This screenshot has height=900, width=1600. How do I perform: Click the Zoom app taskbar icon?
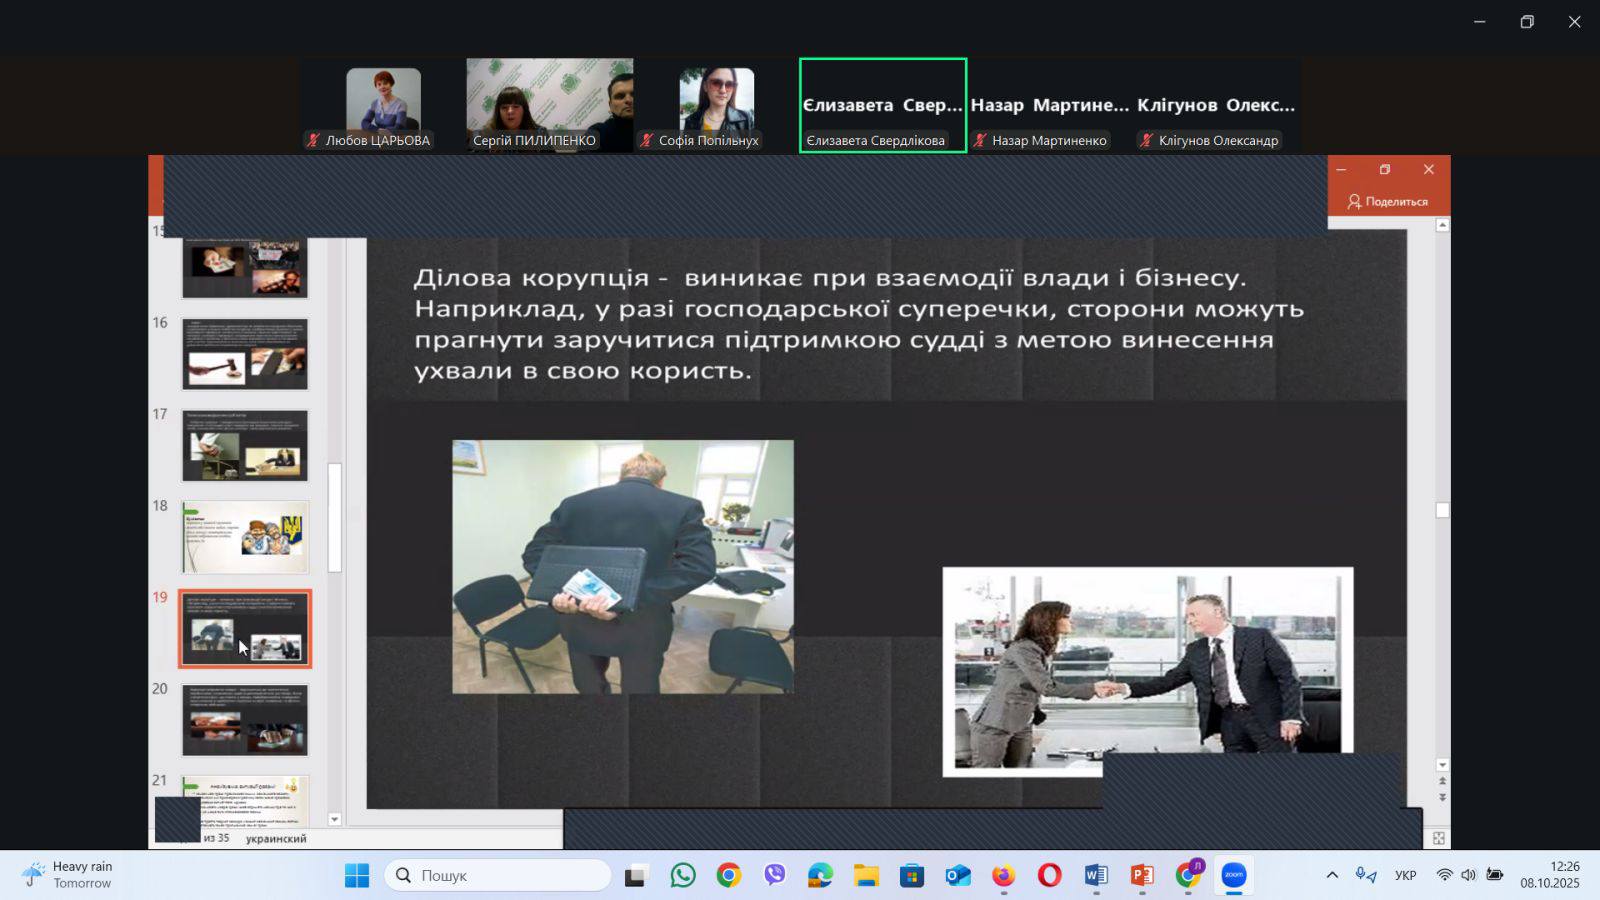1234,876
